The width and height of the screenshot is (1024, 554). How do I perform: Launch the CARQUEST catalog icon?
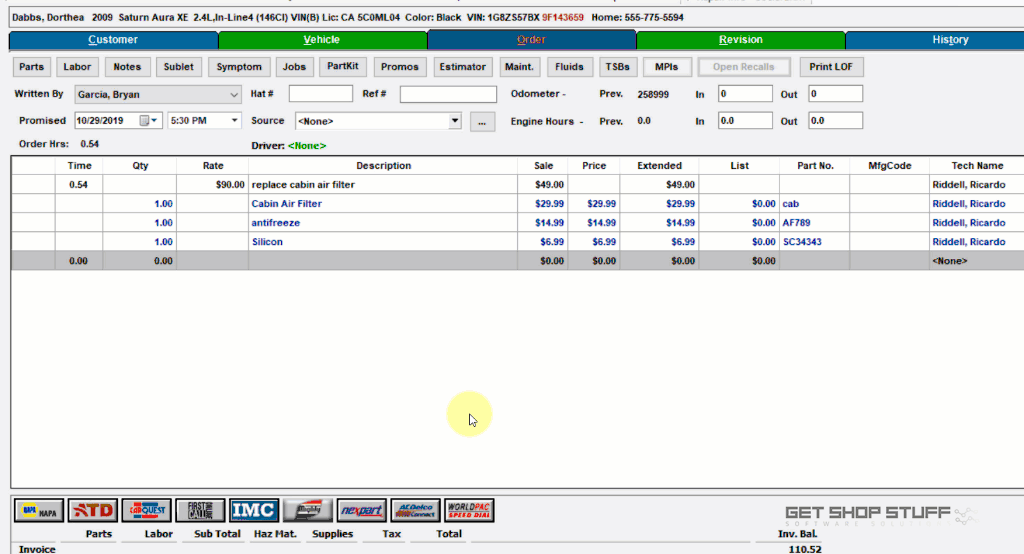pos(147,511)
